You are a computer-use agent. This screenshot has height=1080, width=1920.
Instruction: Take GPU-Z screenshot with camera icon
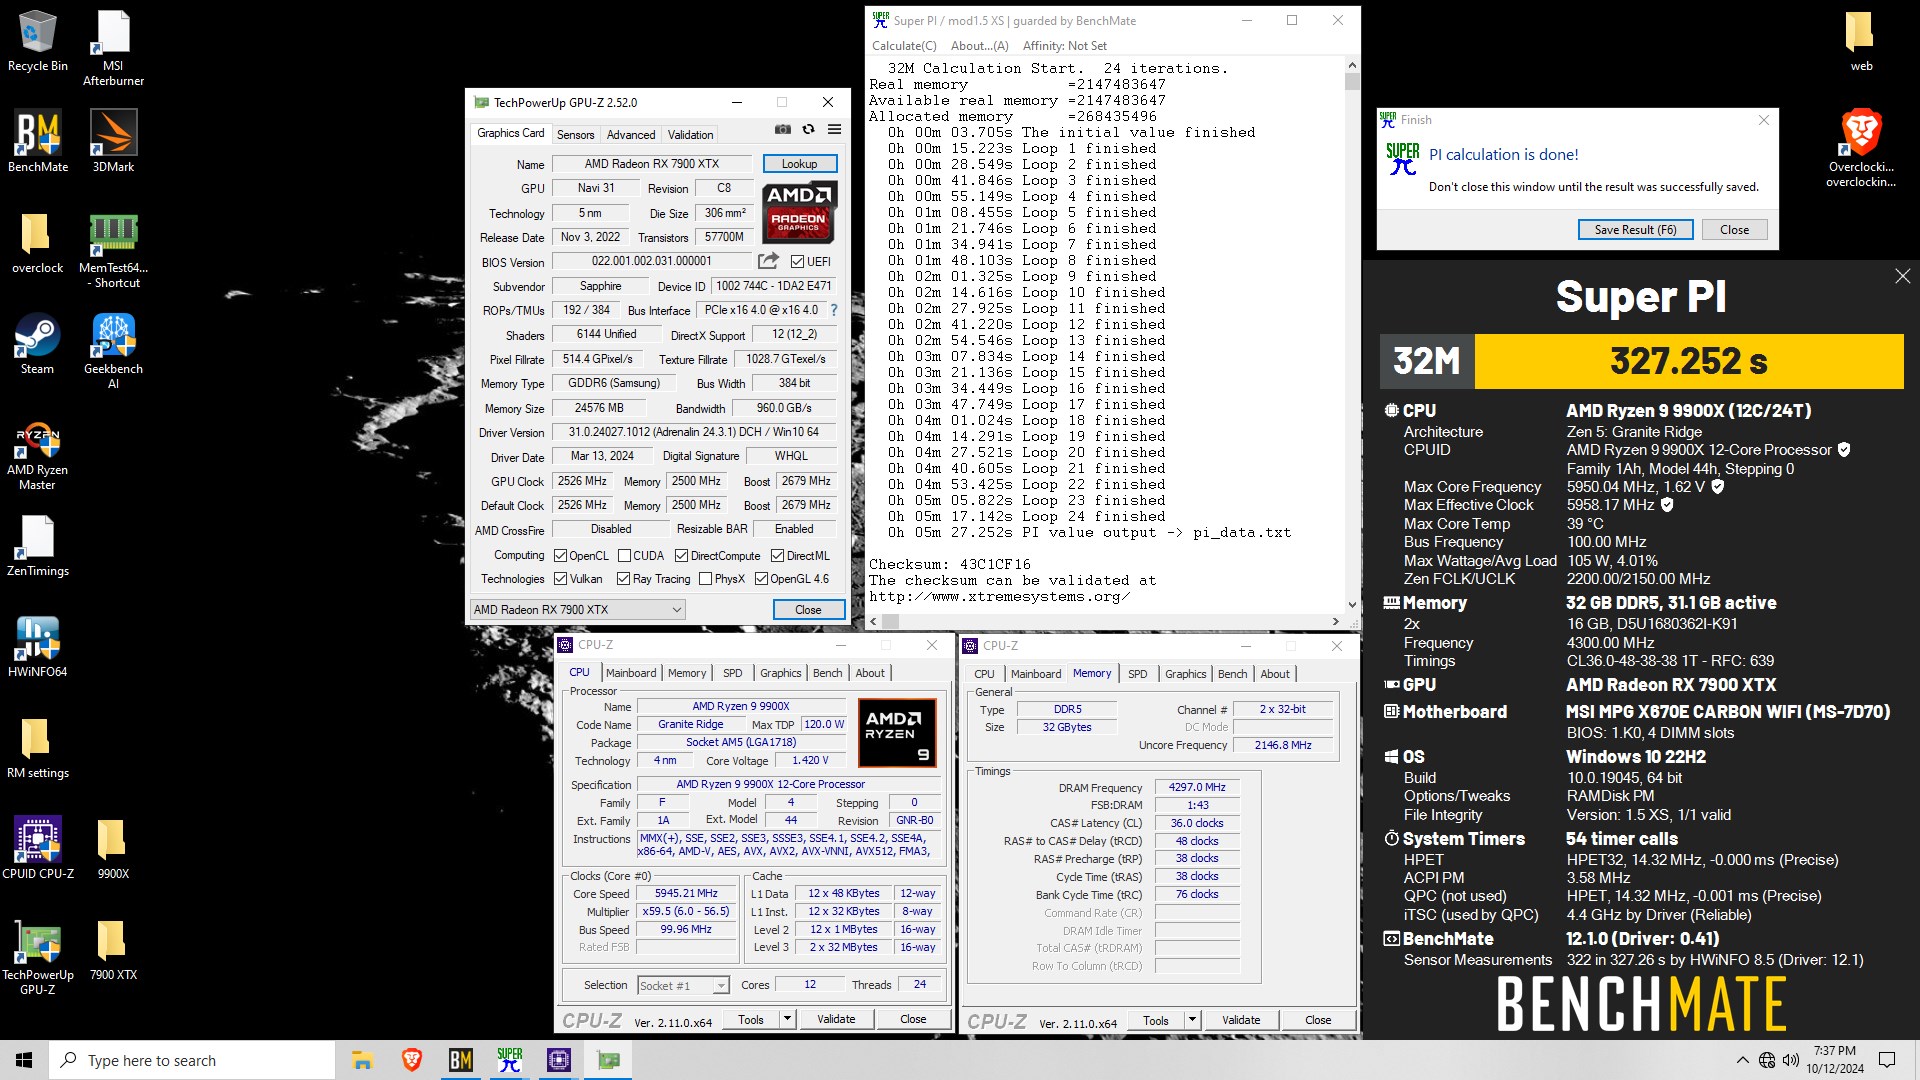783,130
